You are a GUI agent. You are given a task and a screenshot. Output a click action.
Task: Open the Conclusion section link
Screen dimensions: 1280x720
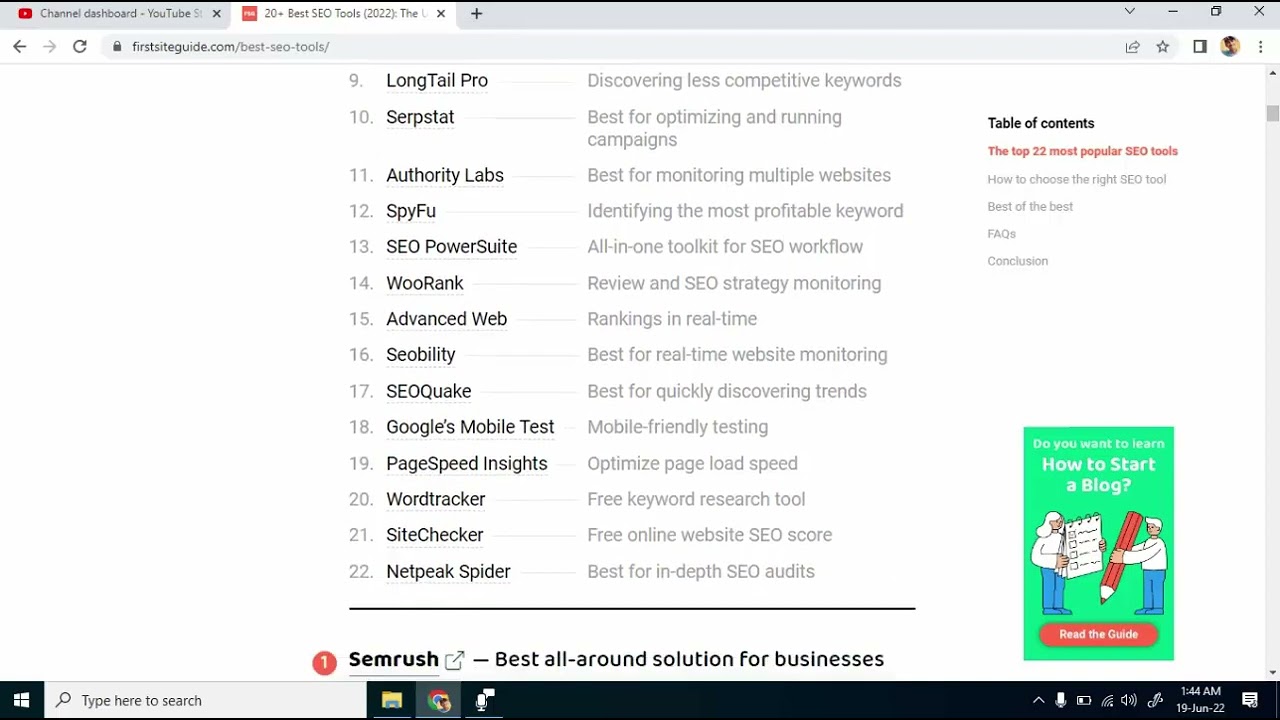tap(1017, 260)
